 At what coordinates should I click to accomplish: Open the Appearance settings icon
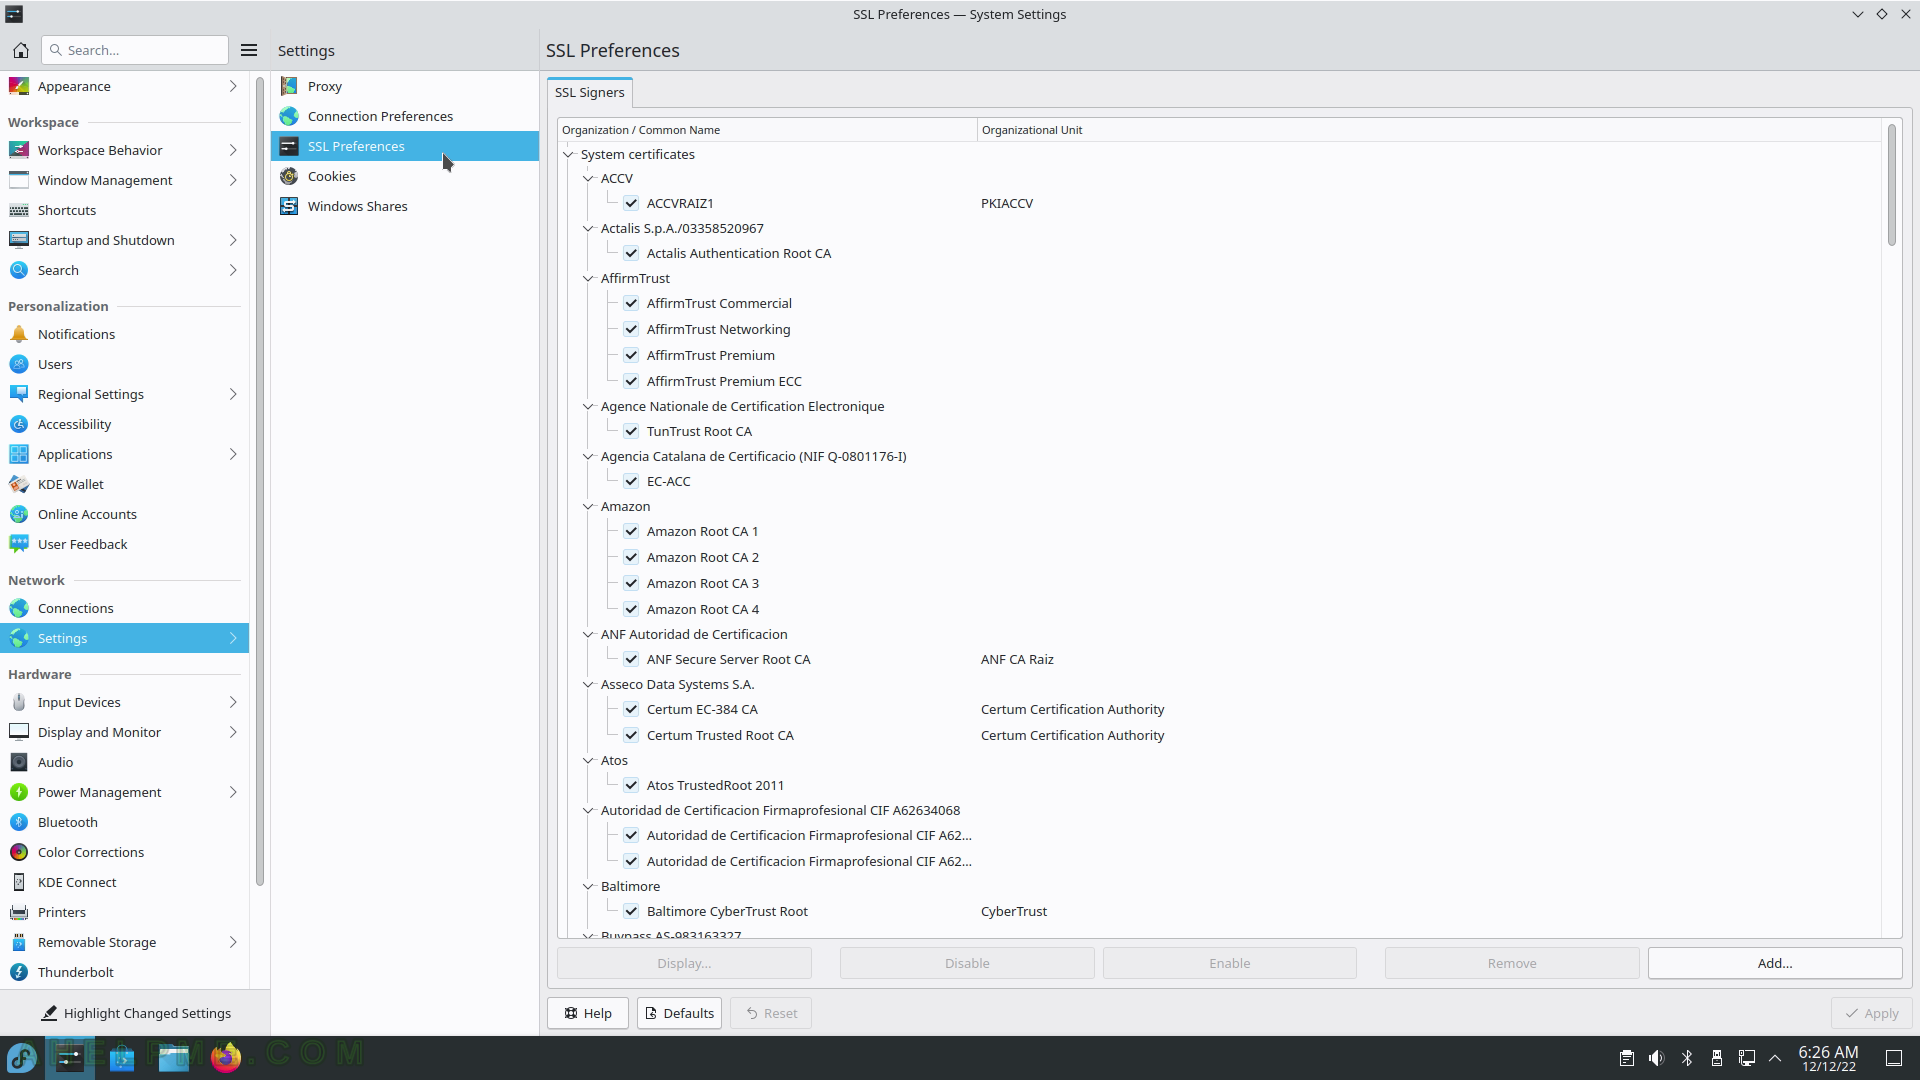[x=19, y=86]
